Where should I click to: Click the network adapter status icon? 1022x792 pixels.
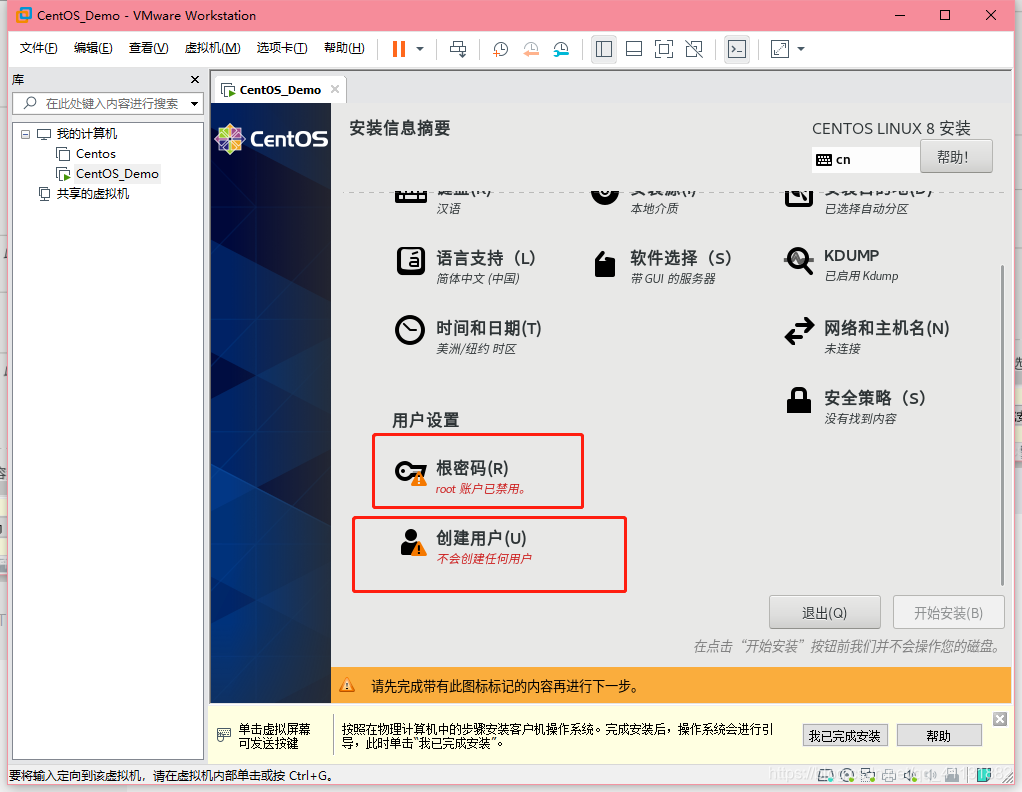(868, 775)
